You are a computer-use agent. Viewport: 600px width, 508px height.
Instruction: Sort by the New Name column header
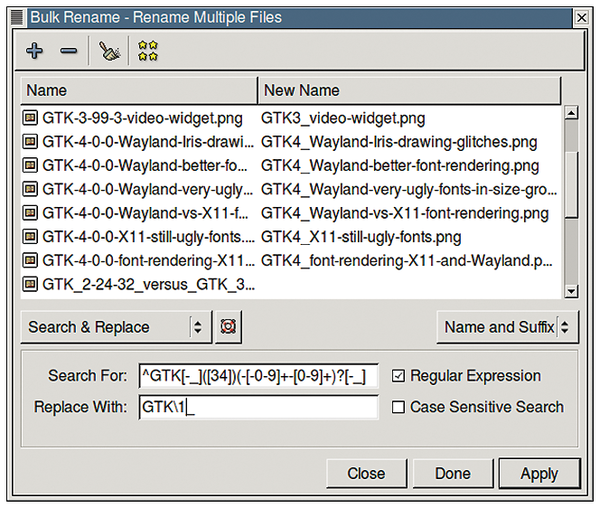[409, 90]
